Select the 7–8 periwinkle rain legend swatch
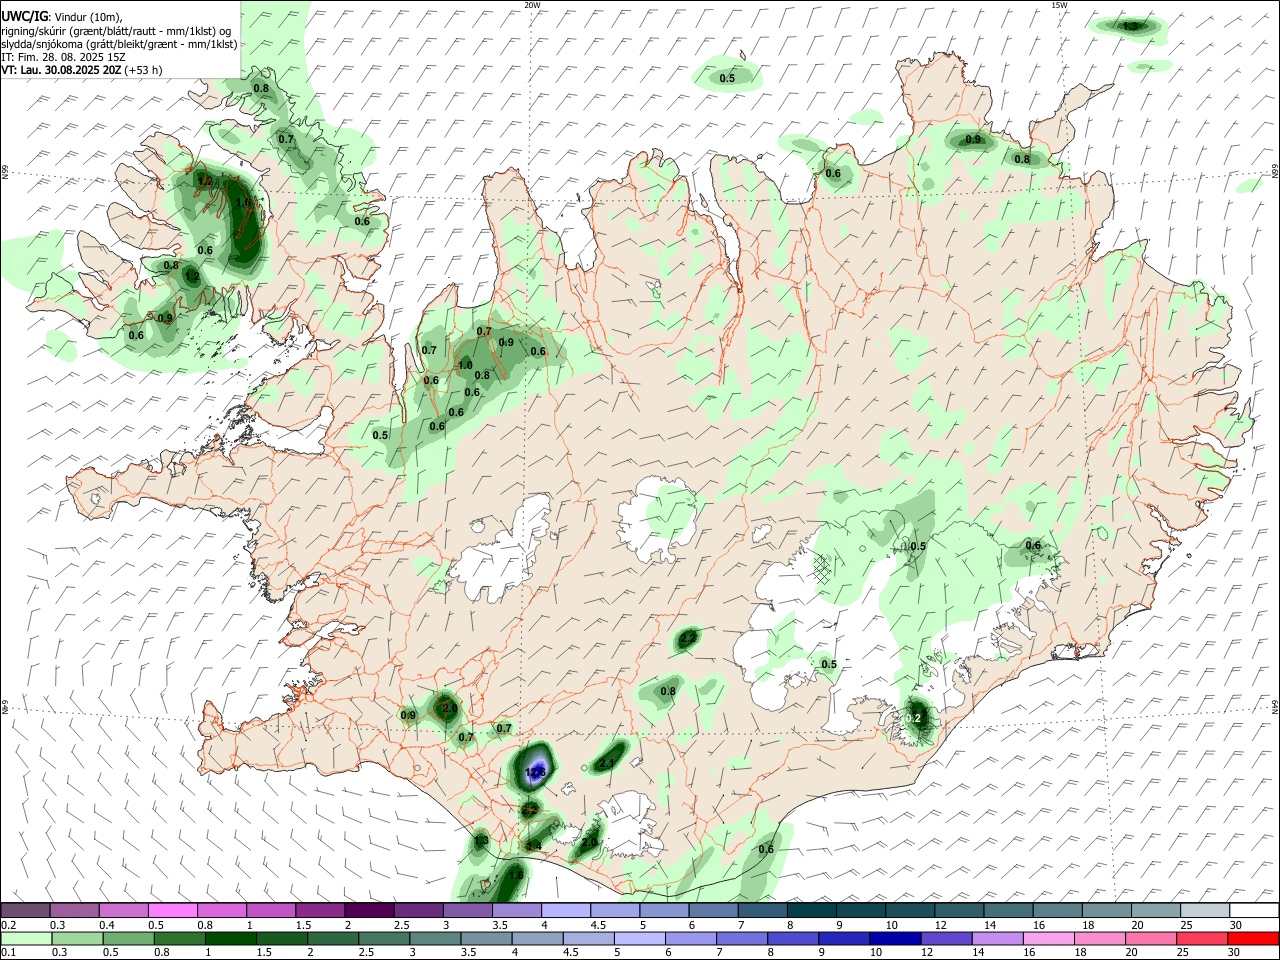 pos(741,938)
